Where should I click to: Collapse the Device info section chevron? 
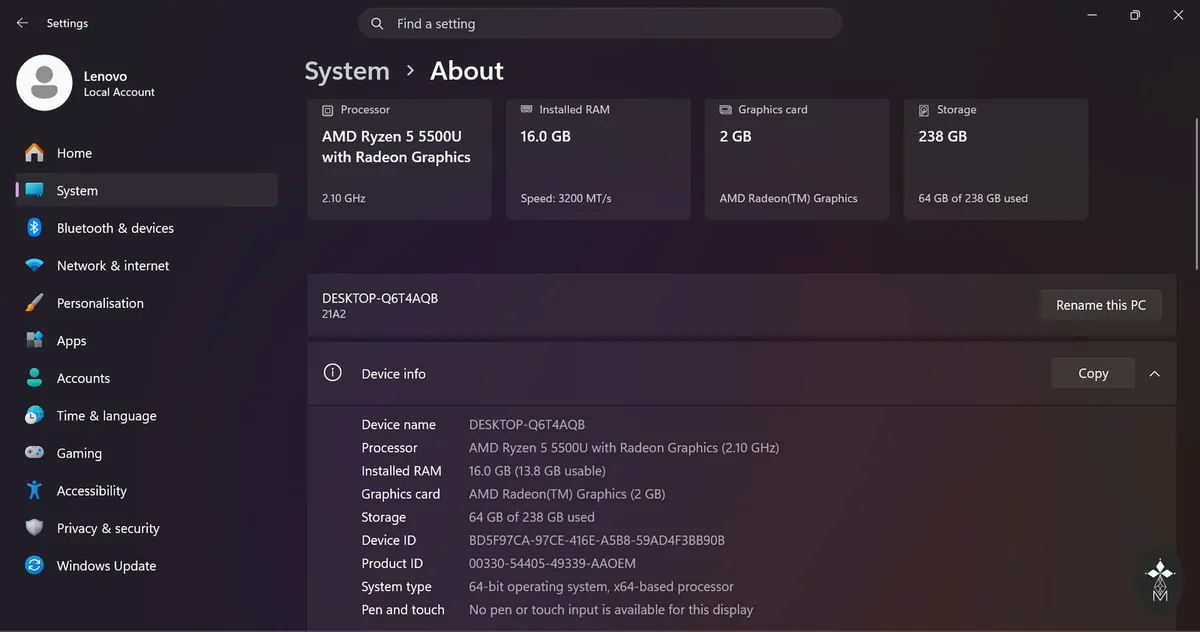pos(1155,373)
